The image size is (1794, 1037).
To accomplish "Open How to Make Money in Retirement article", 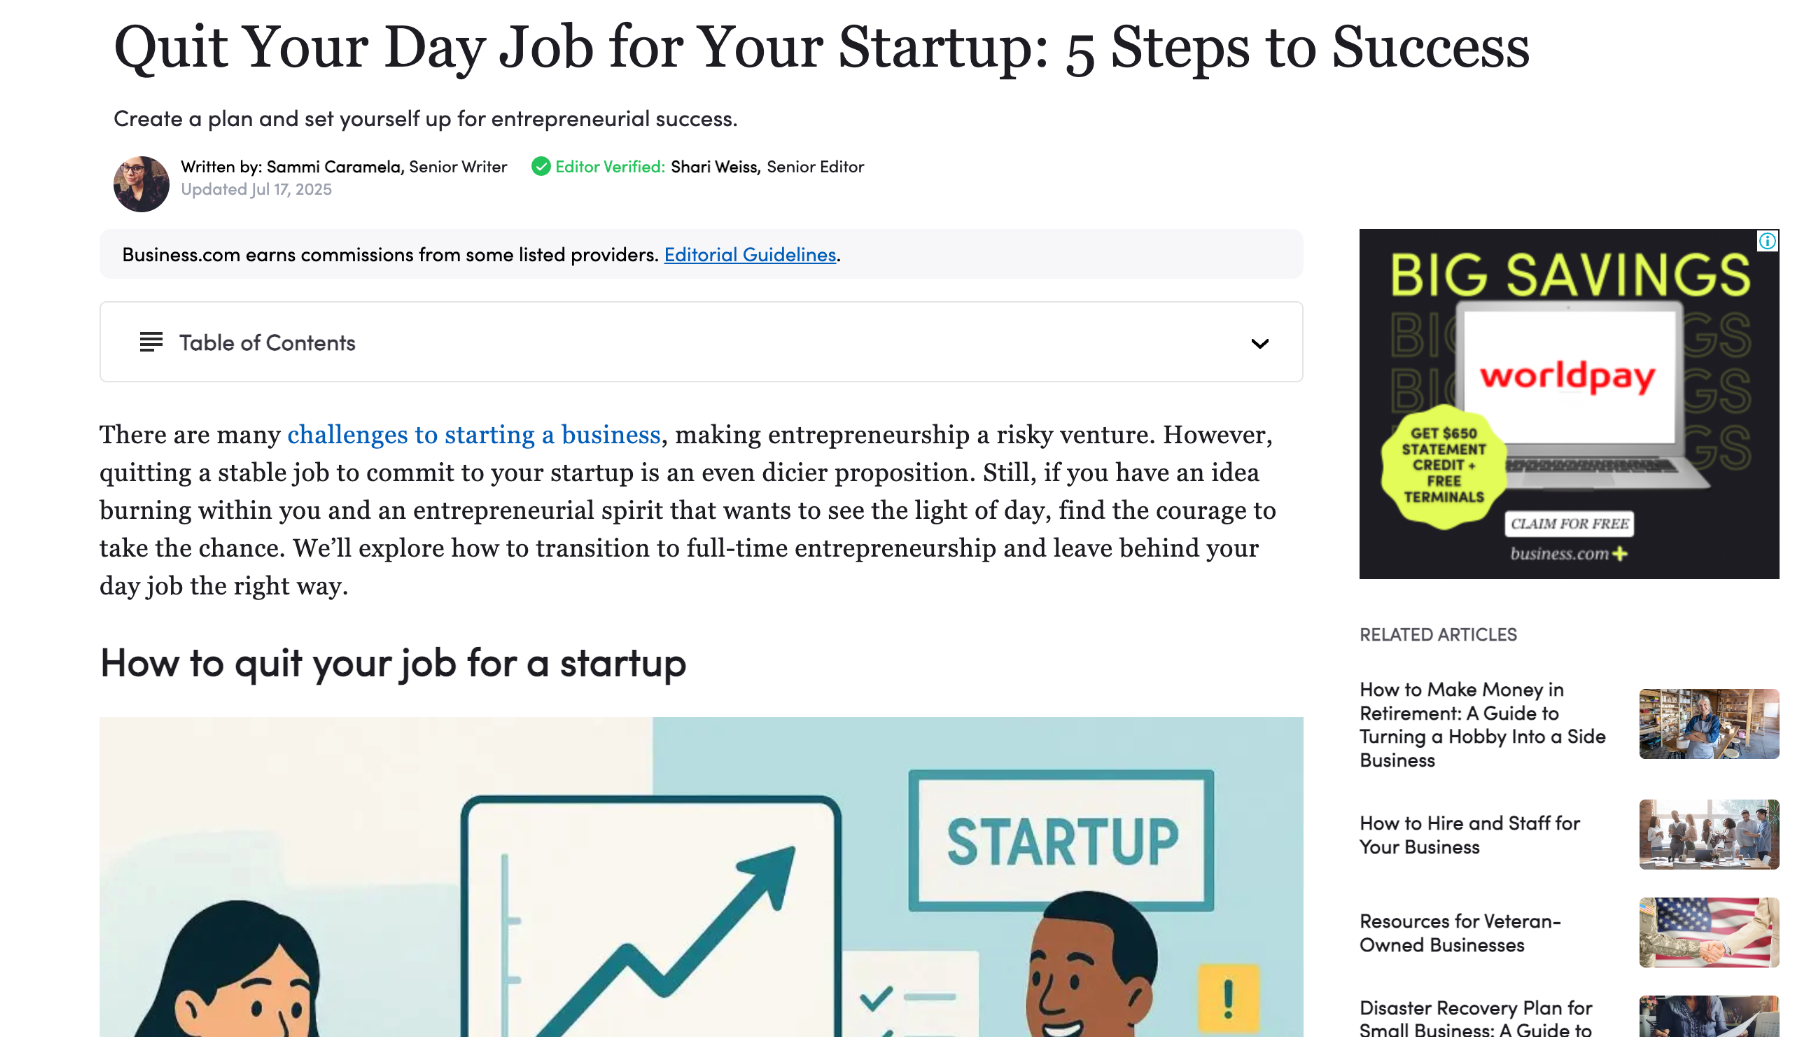I will click(1482, 725).
